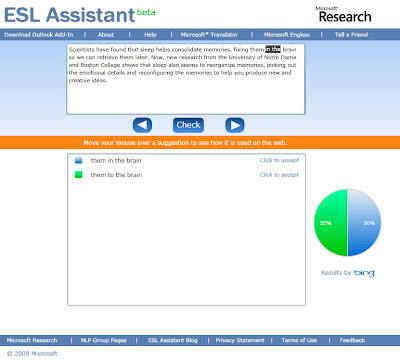Image resolution: width=400 pixels, height=360 pixels.
Task: Click the previous suggestion left arrow button
Action: (x=142, y=125)
